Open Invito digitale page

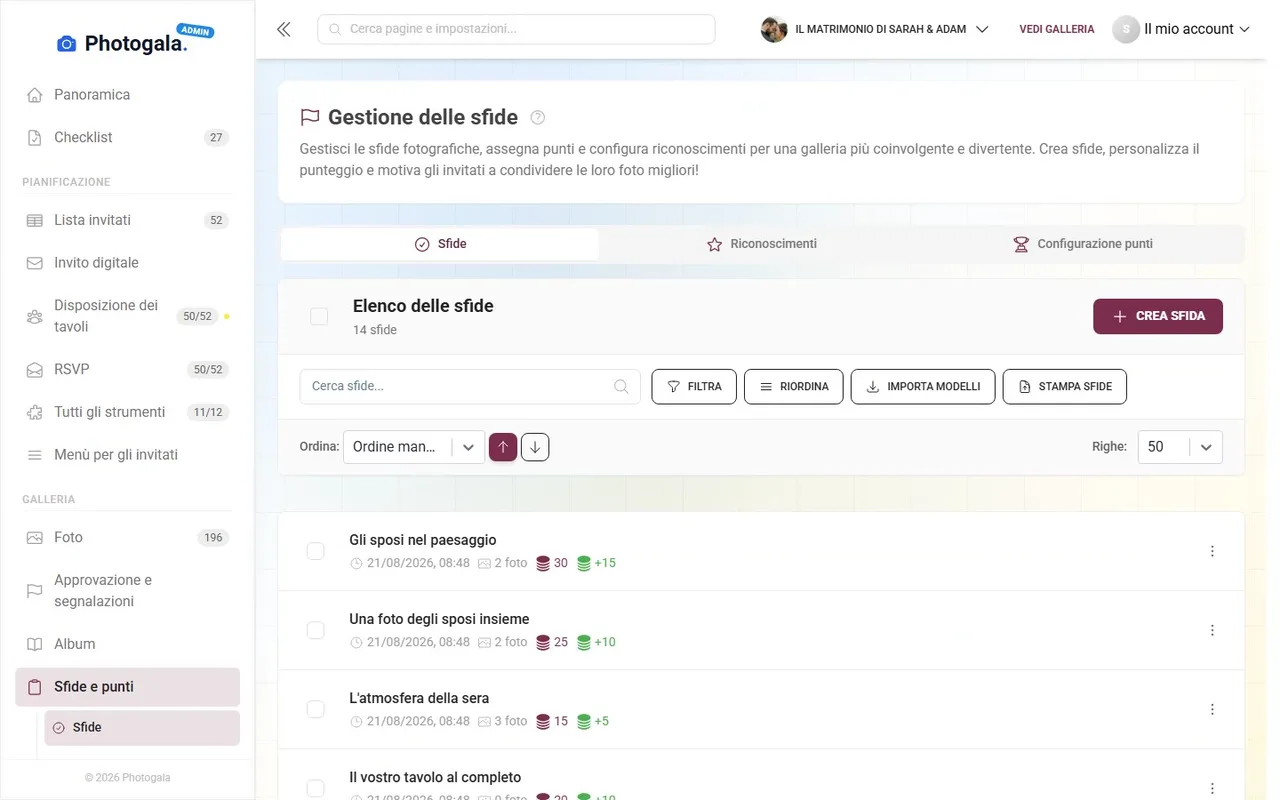coord(128,263)
